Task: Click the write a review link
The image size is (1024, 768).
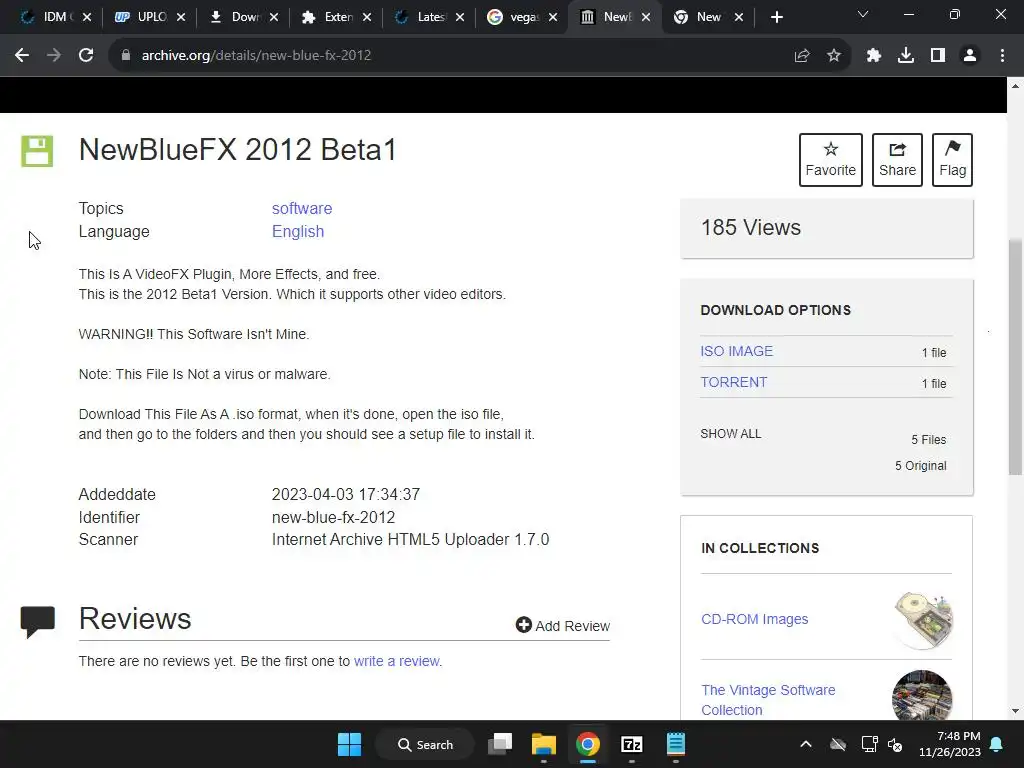Action: (396, 661)
